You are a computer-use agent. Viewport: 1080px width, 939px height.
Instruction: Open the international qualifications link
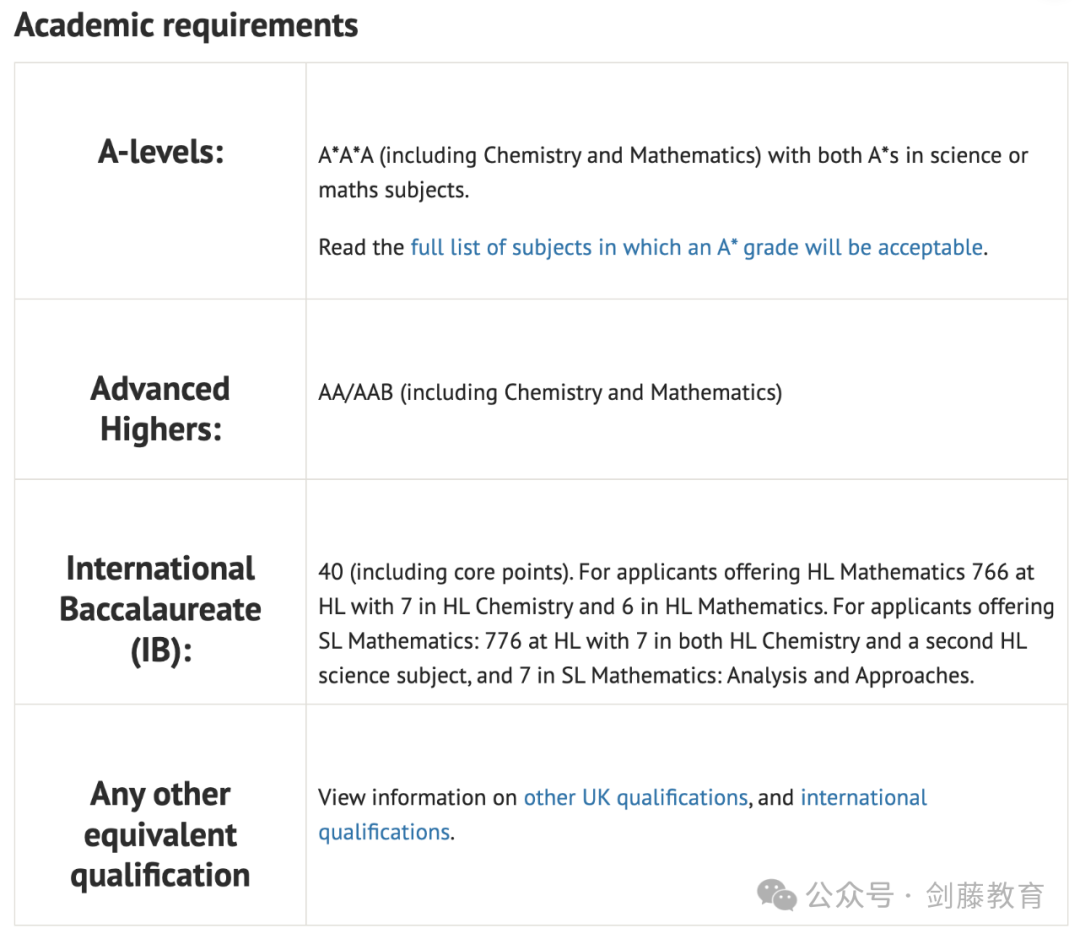864,797
